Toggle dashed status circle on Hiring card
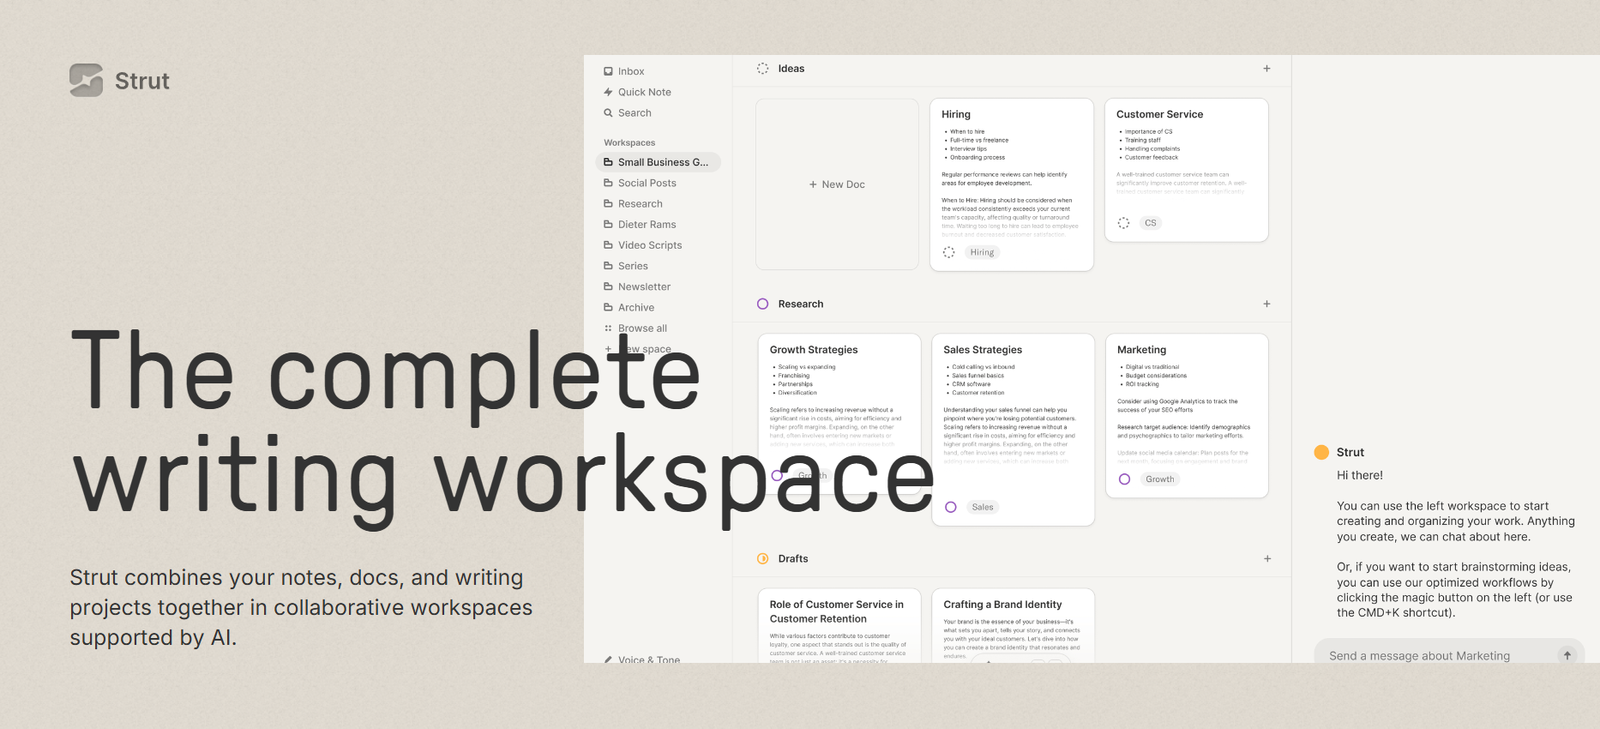1600x729 pixels. [949, 252]
